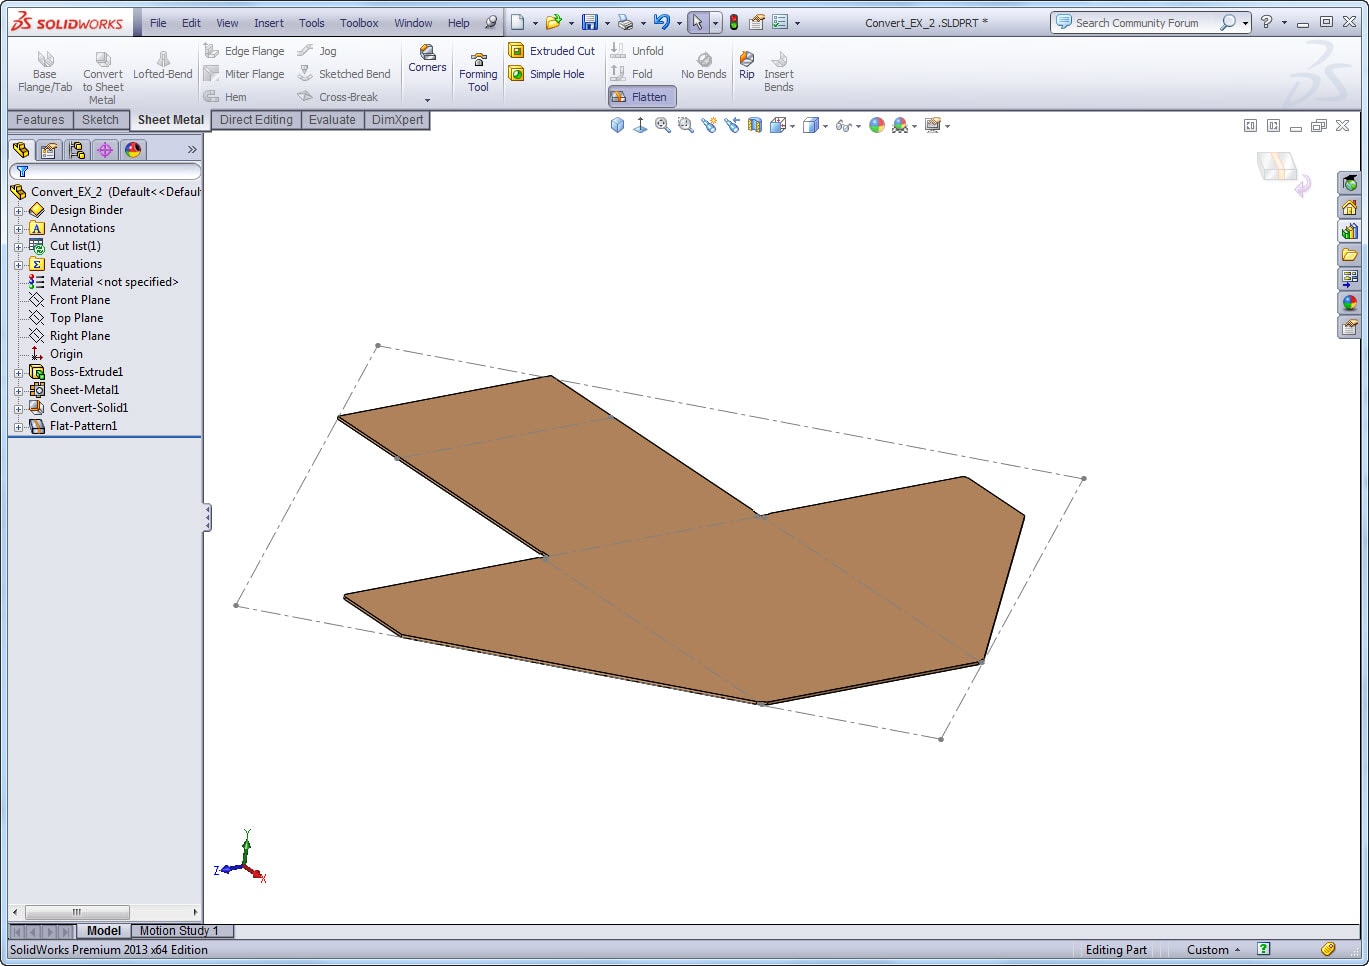Select the Base Flange/Tab tool
The image size is (1369, 966).
click(44, 70)
